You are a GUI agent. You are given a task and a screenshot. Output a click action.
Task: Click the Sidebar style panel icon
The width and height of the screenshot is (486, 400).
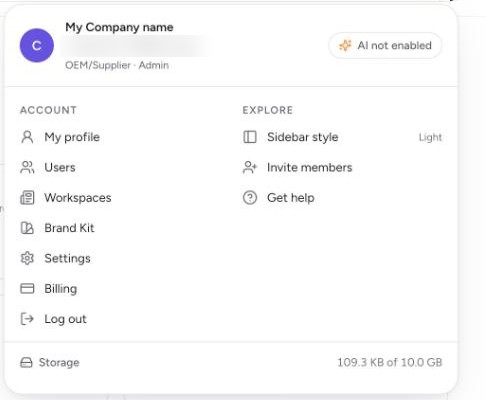tap(250, 137)
